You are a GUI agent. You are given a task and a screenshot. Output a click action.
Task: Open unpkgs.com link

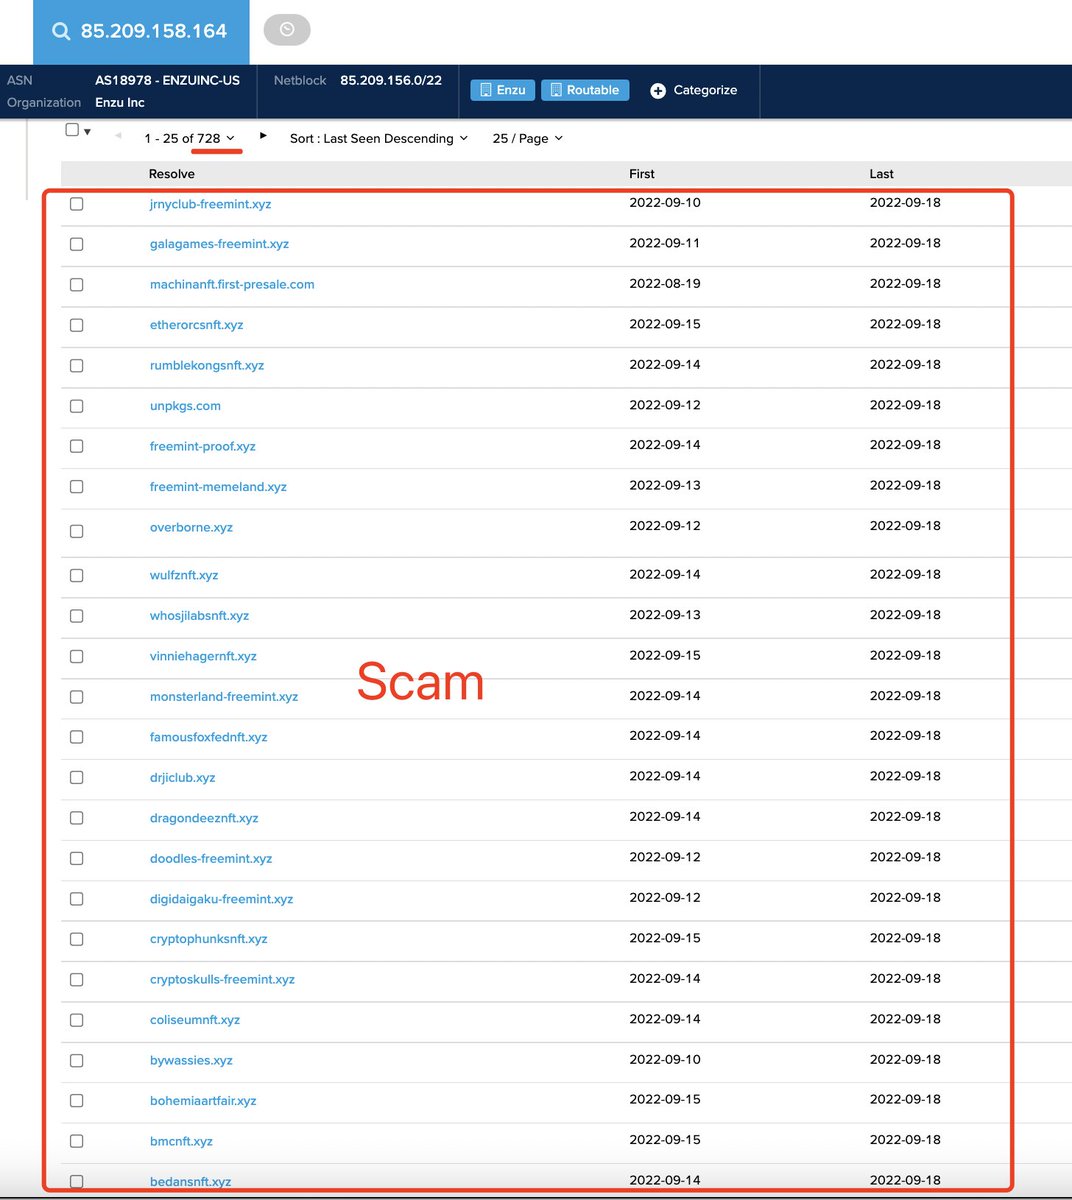[185, 406]
